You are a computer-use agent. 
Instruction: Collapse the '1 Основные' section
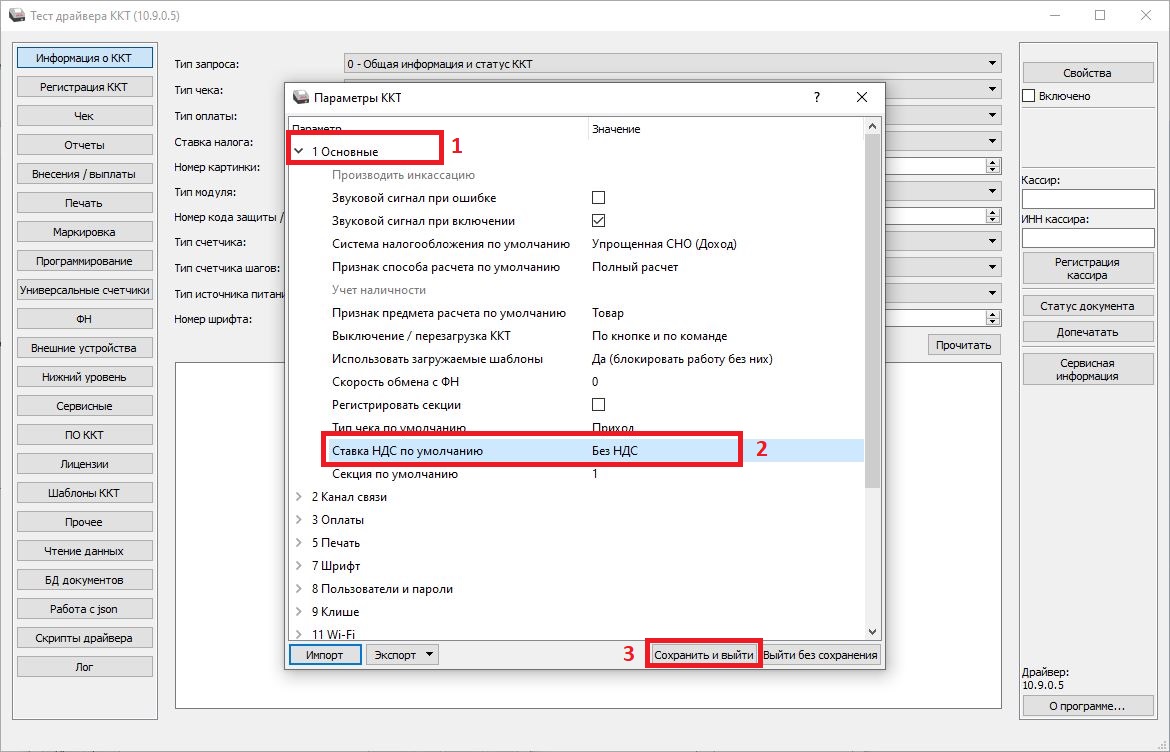299,151
